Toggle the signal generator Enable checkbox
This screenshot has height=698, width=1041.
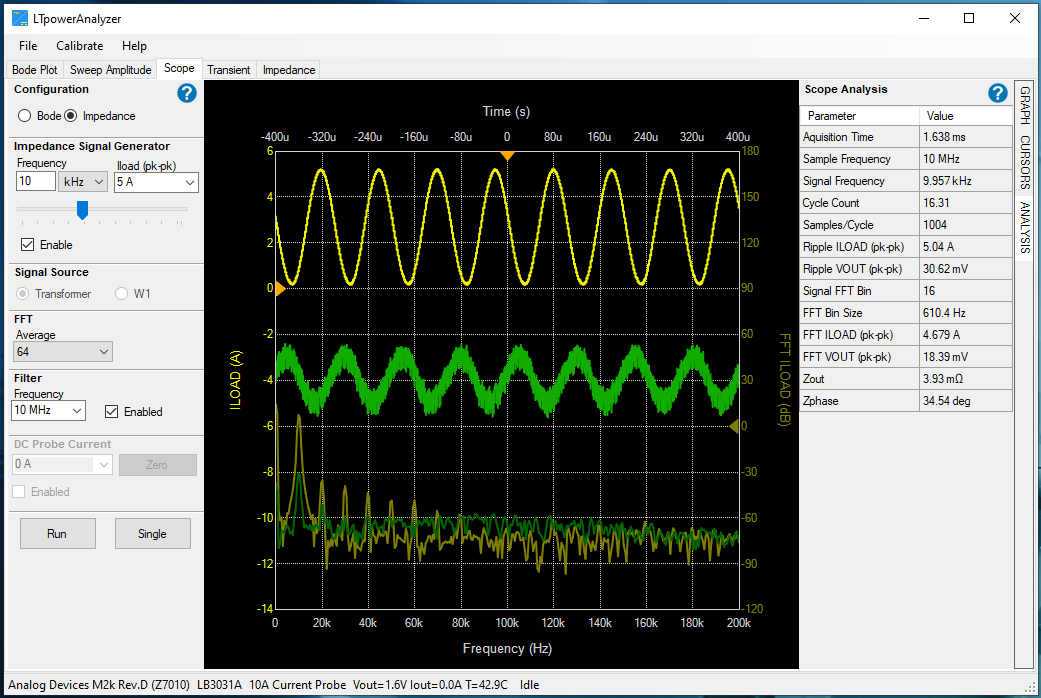click(x=27, y=245)
